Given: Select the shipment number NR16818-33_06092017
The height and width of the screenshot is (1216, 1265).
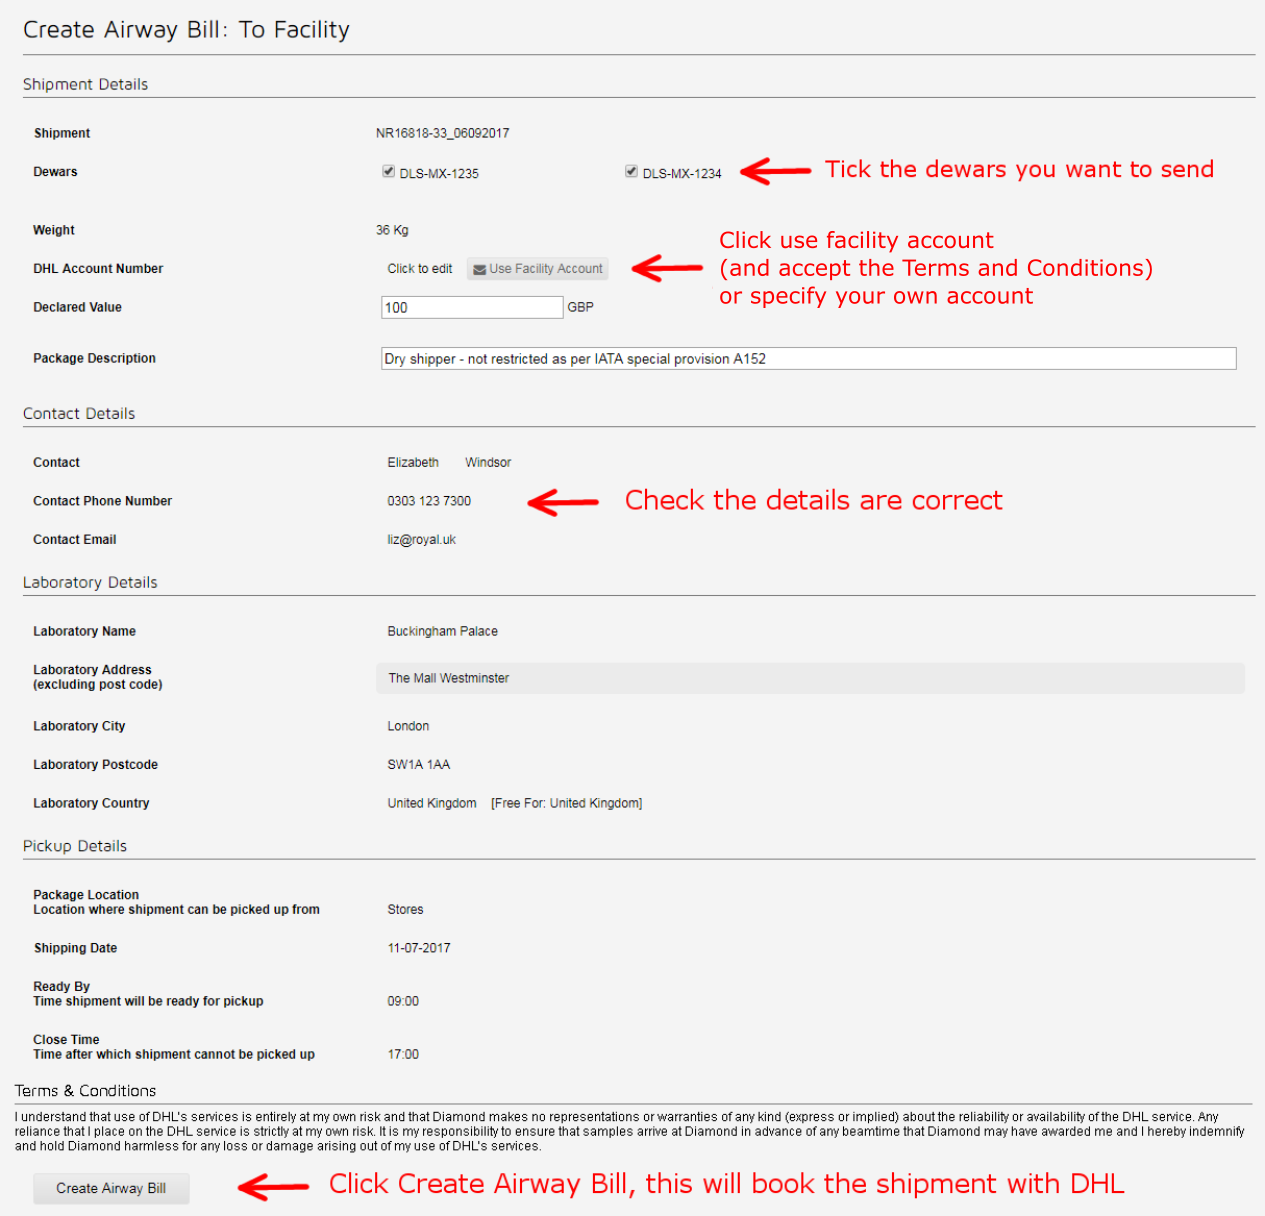Looking at the screenshot, I should [443, 133].
